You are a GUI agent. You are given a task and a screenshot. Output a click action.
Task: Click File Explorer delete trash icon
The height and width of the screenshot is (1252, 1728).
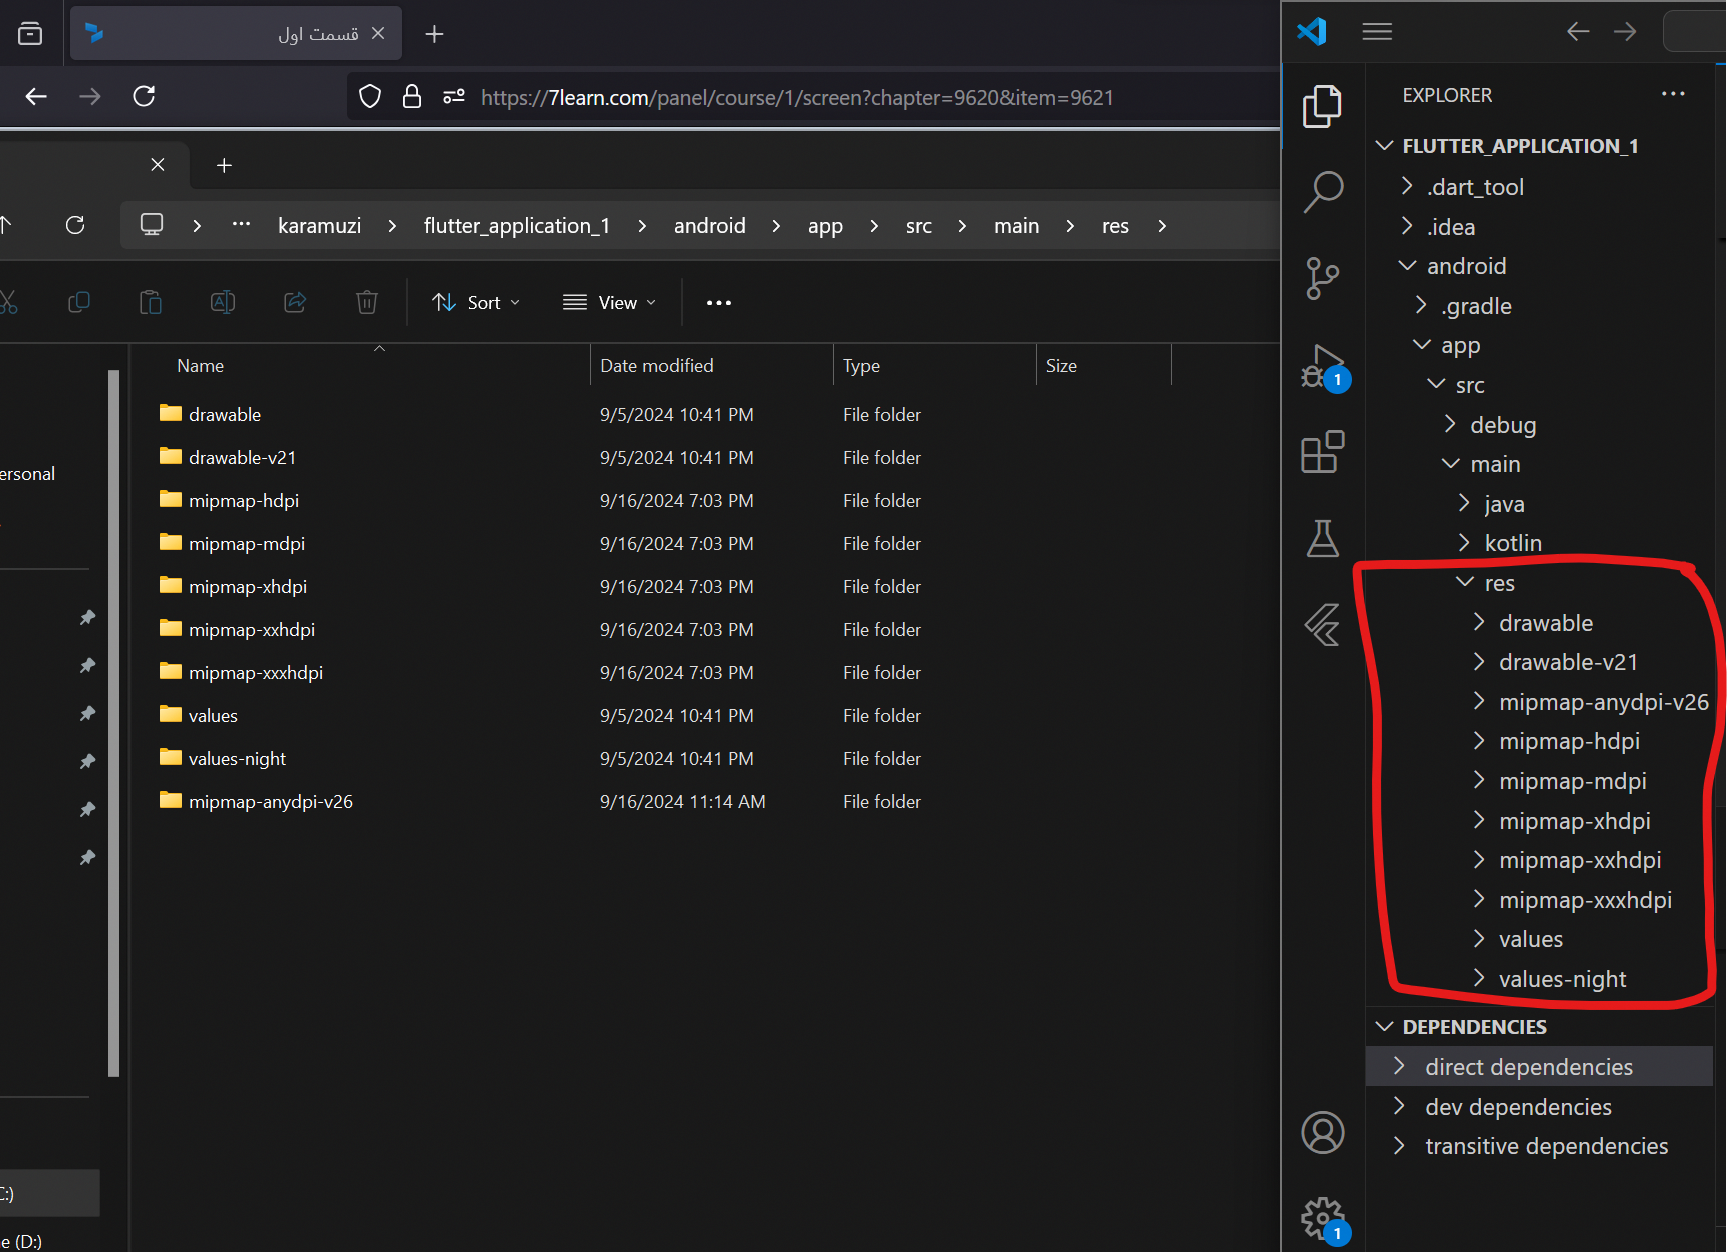coord(367,302)
